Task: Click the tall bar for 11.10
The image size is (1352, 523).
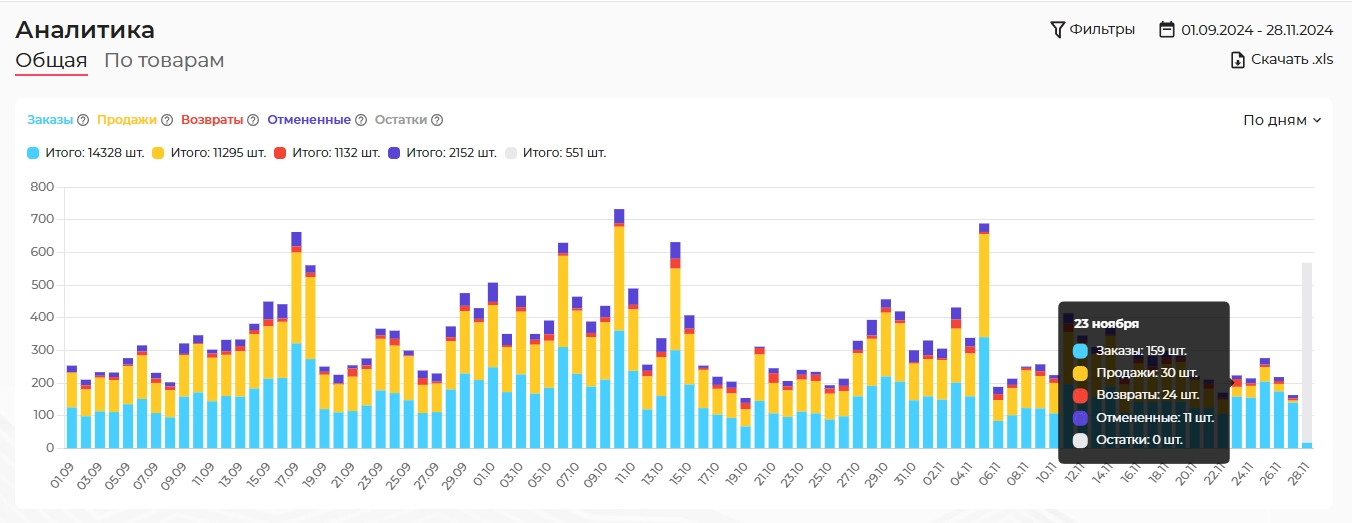Action: pyautogui.click(x=619, y=330)
